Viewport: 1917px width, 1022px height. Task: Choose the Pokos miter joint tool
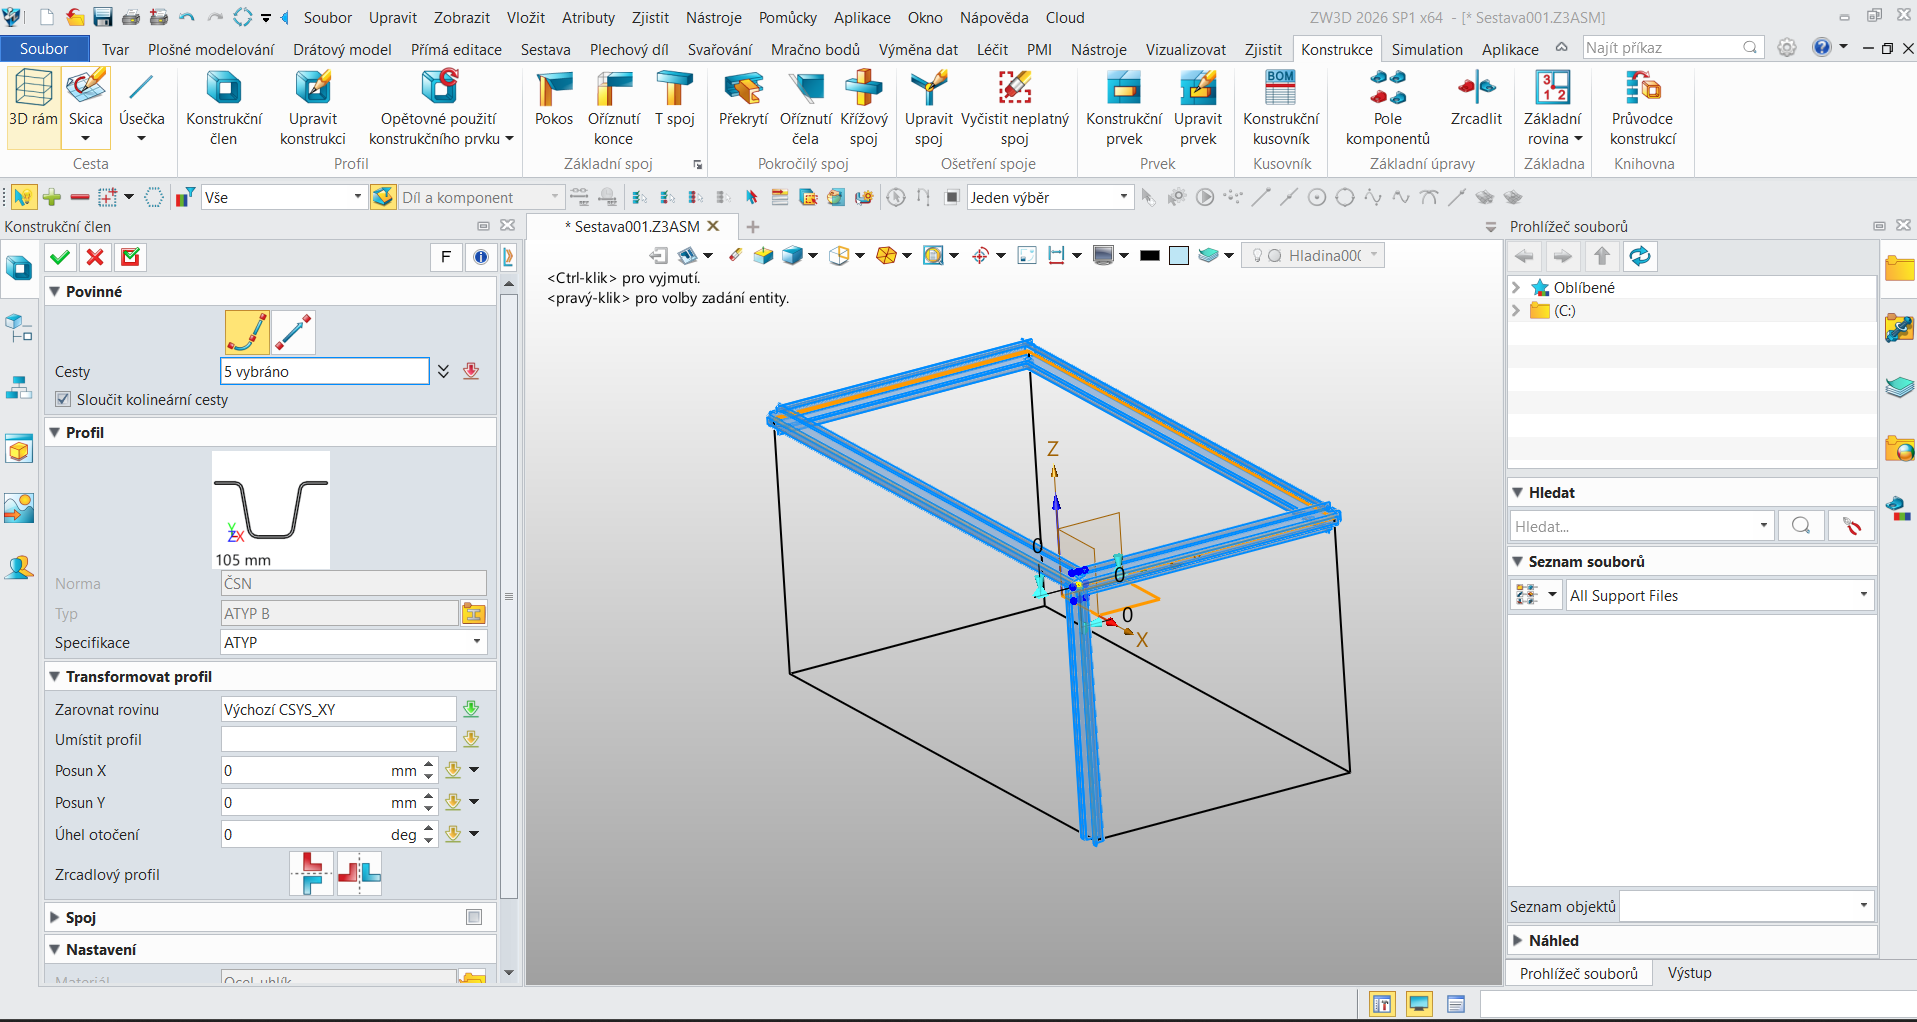(x=553, y=99)
